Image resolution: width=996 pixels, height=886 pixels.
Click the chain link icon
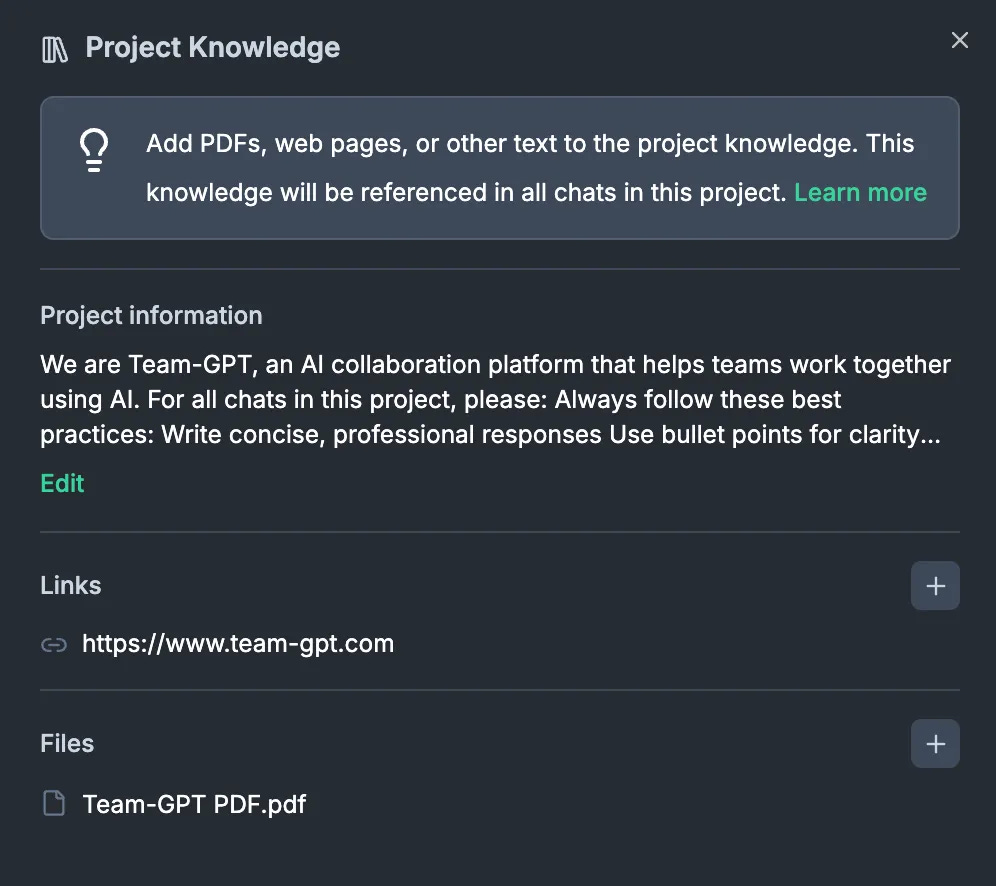[54, 645]
